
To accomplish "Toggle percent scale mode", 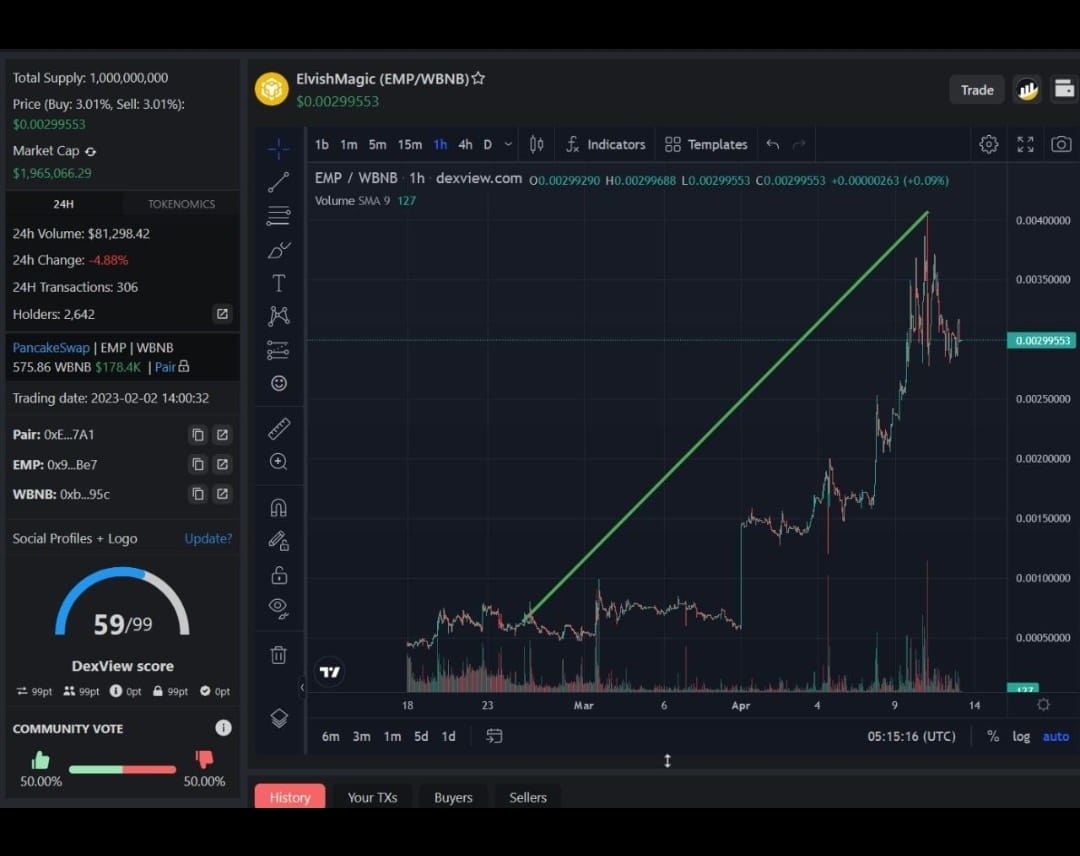I will [x=993, y=736].
